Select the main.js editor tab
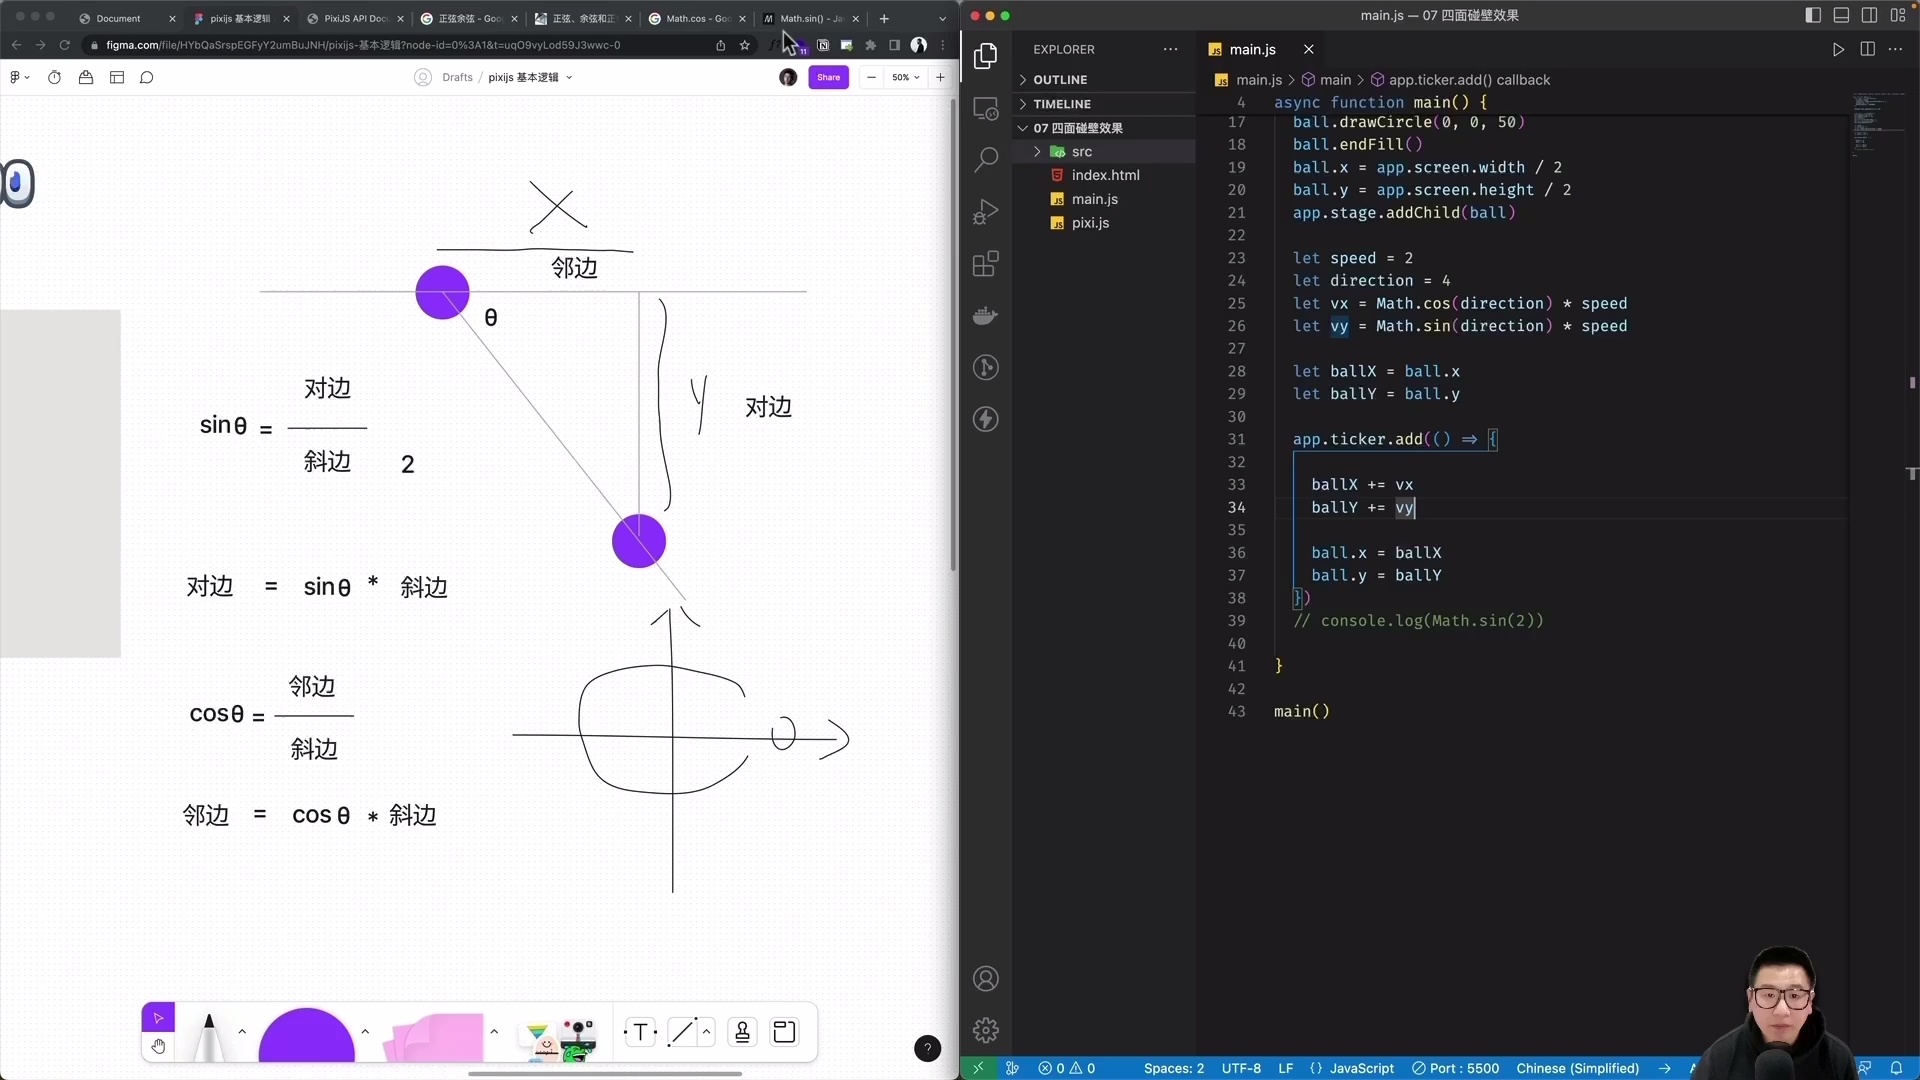Screen dimensions: 1920x1080 (x=1252, y=49)
